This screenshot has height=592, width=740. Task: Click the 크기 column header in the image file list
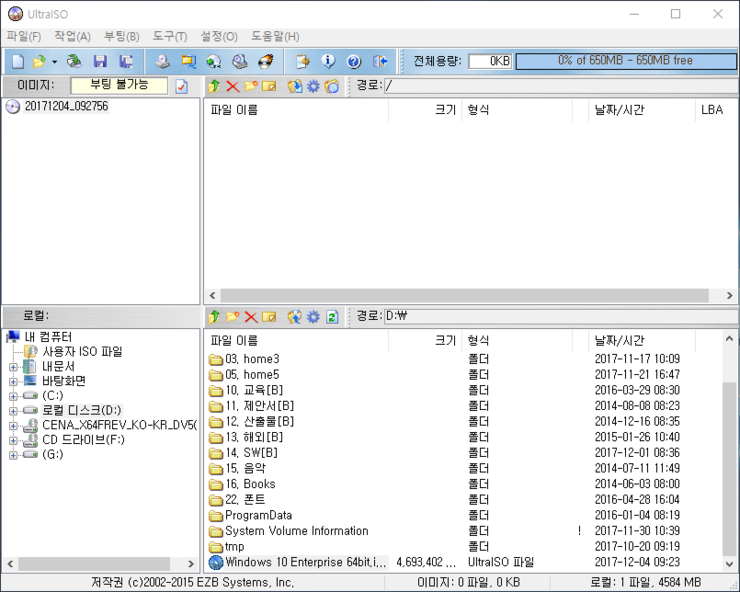[x=425, y=110]
